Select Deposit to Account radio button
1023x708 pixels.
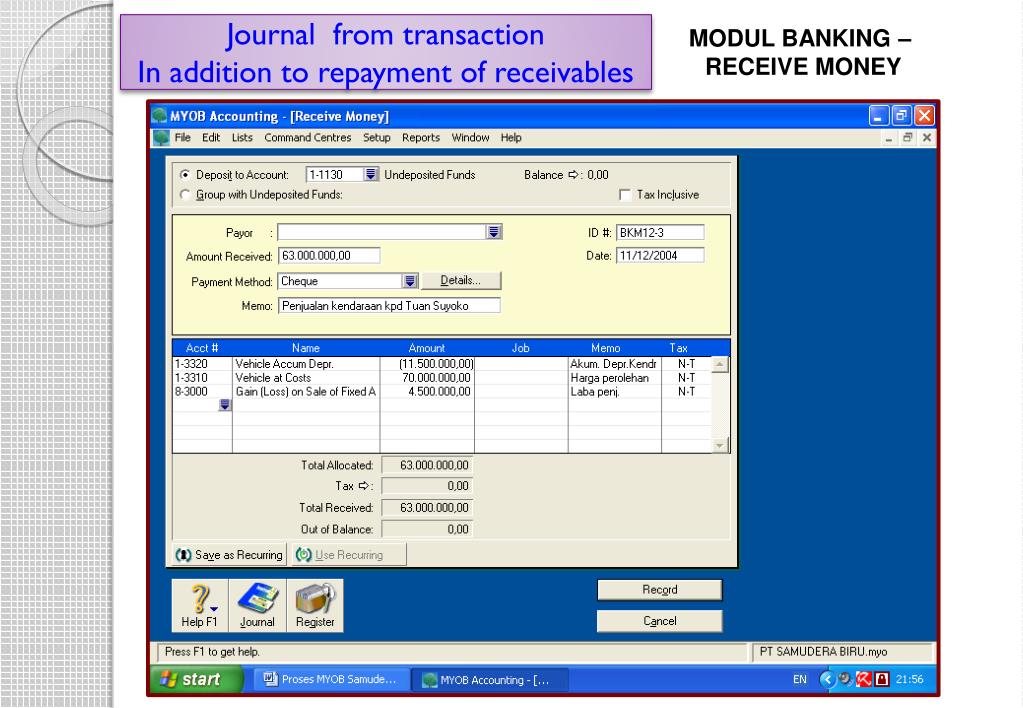pyautogui.click(x=185, y=175)
